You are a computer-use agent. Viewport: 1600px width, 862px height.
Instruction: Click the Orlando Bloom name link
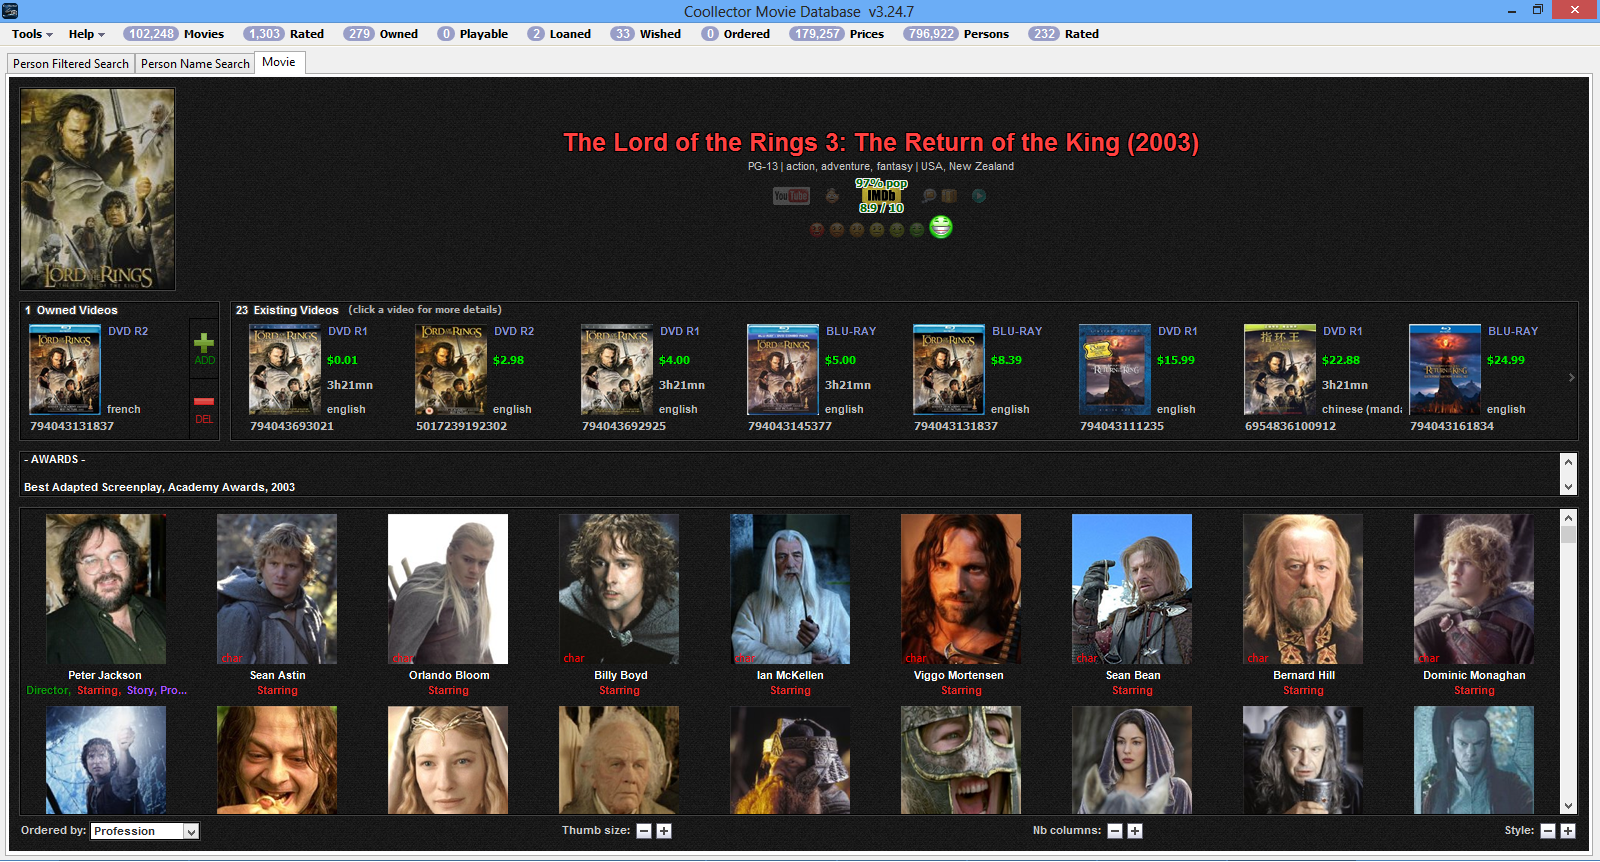[449, 675]
